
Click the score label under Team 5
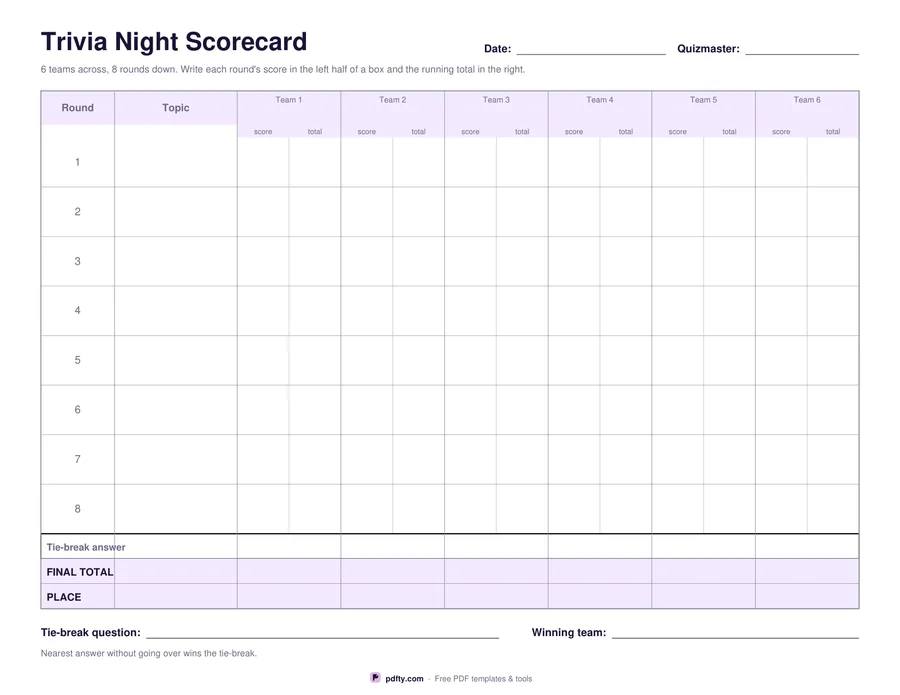coord(677,131)
